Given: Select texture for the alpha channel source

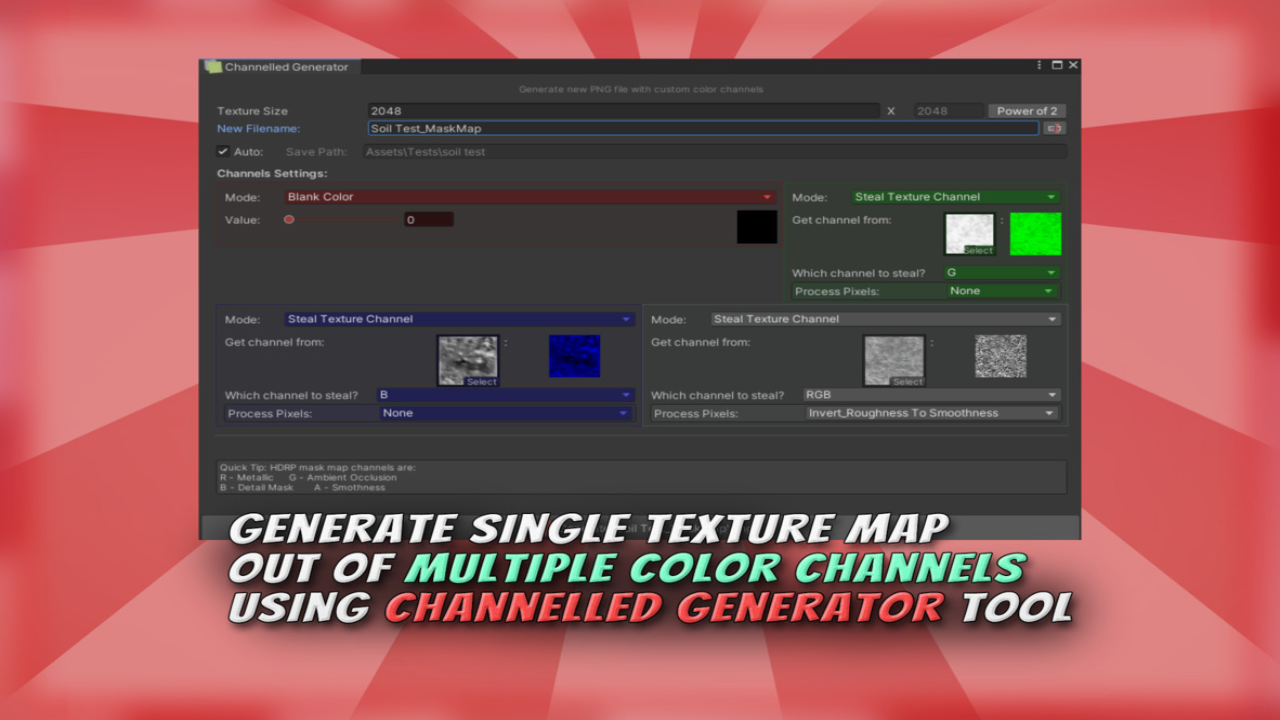Looking at the screenshot, I should click(x=894, y=359).
